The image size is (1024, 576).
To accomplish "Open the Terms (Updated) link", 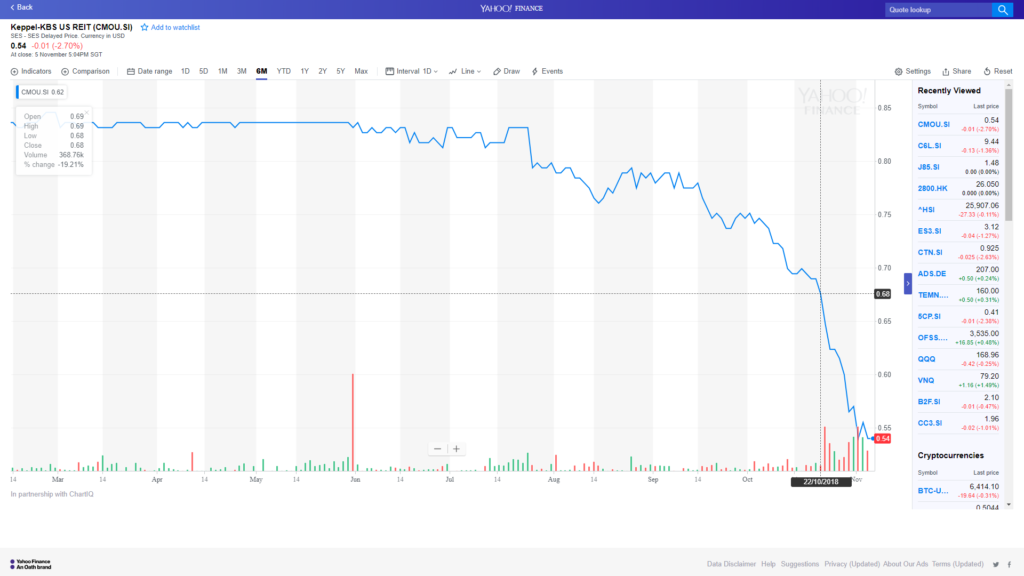I will click(957, 564).
